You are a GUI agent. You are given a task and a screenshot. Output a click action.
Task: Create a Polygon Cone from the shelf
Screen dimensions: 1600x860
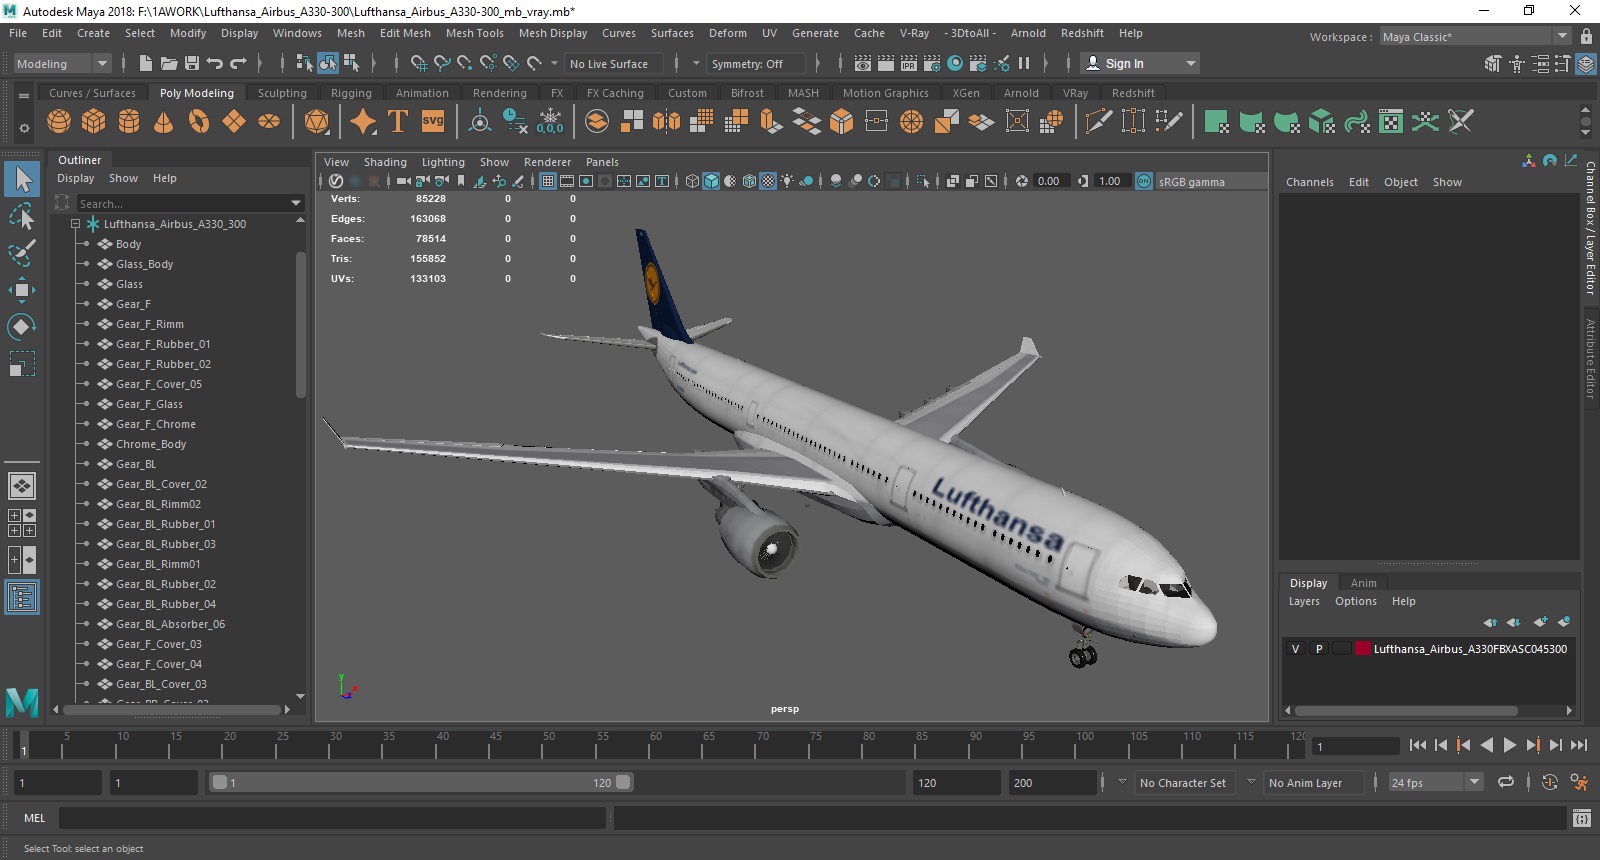tap(164, 122)
